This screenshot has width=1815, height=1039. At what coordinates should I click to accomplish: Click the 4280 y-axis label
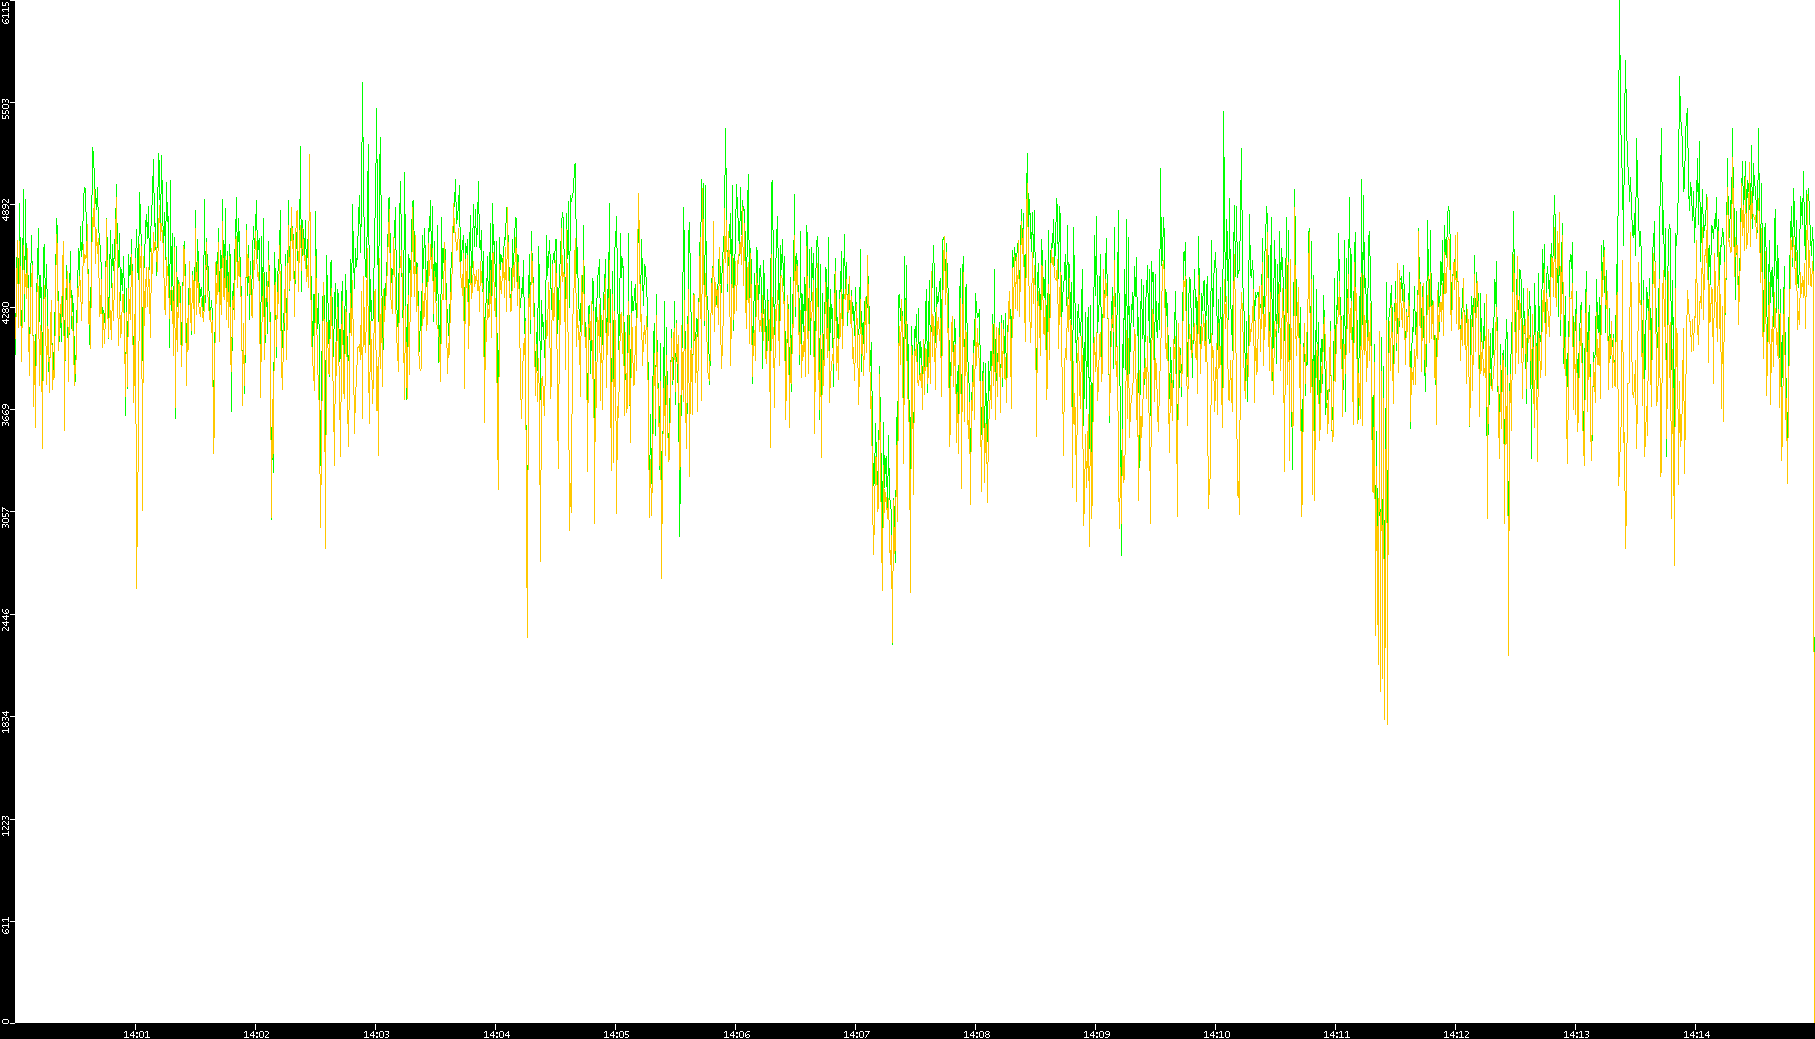coord(7,312)
